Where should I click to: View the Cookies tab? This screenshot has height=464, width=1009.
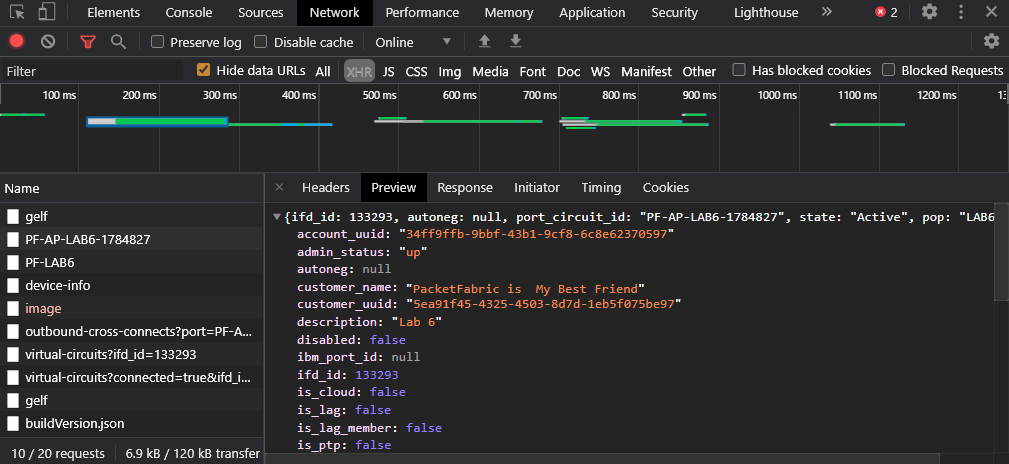click(x=665, y=187)
